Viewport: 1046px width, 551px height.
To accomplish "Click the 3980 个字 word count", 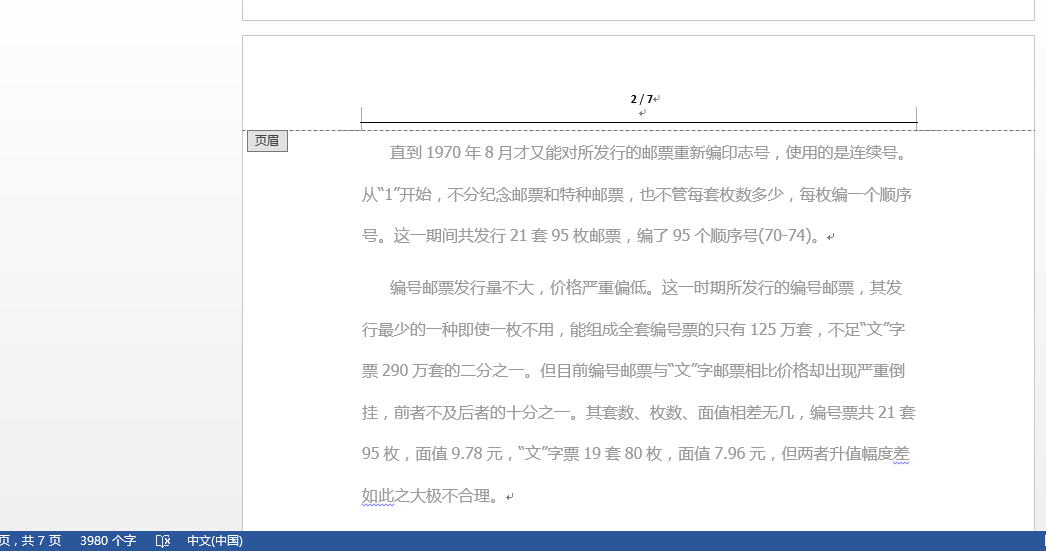I will tap(108, 541).
